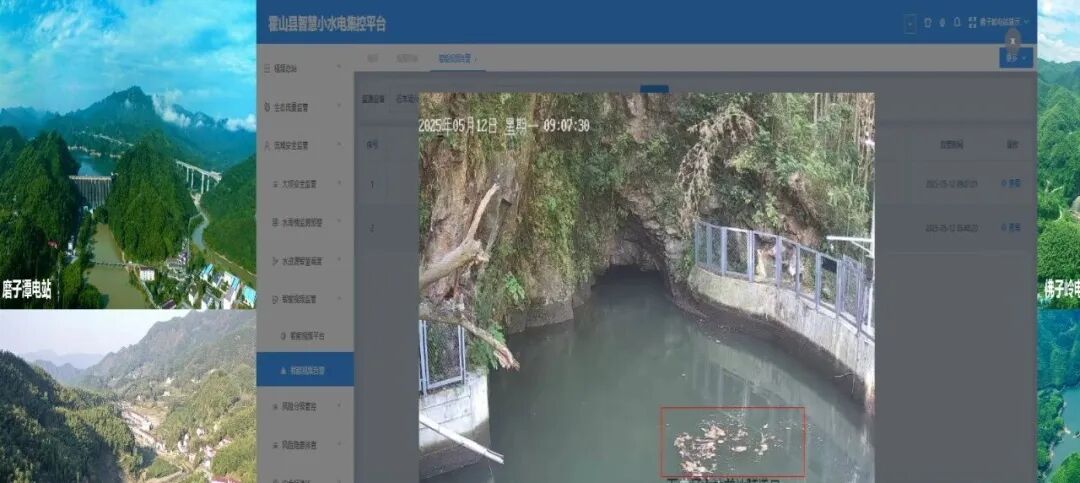Click the circular X close button at top right

pyautogui.click(x=1012, y=40)
